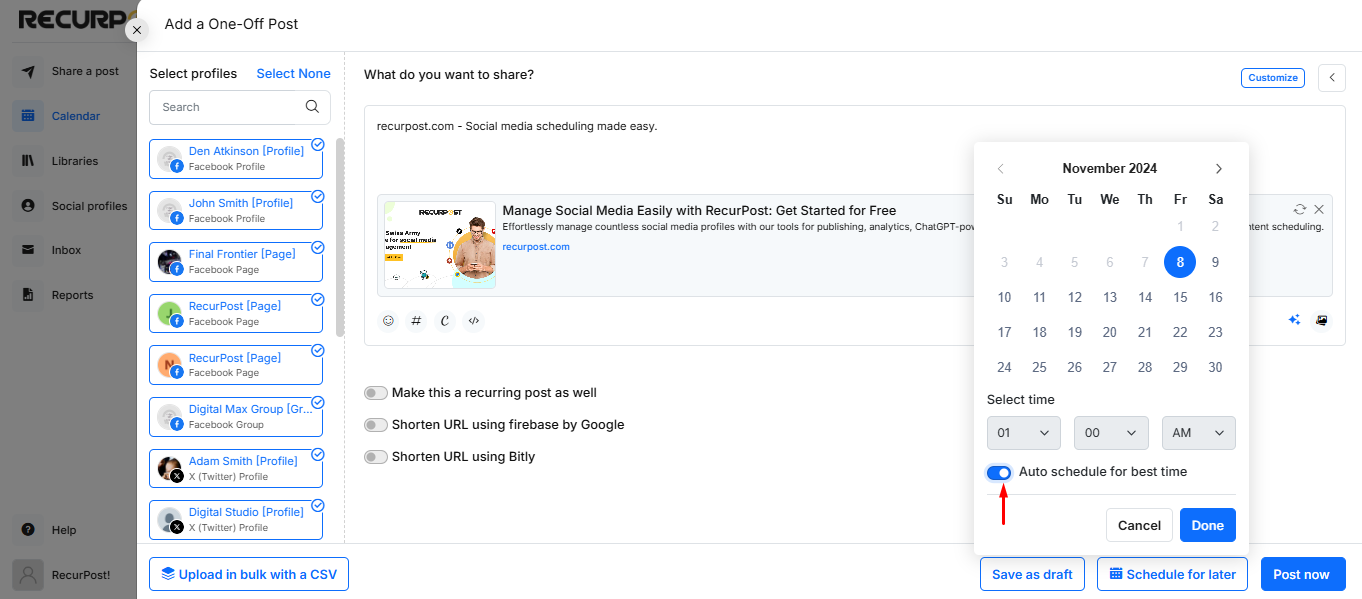Click the profile Search field
Screen dimensions: 1362x599
[240, 107]
